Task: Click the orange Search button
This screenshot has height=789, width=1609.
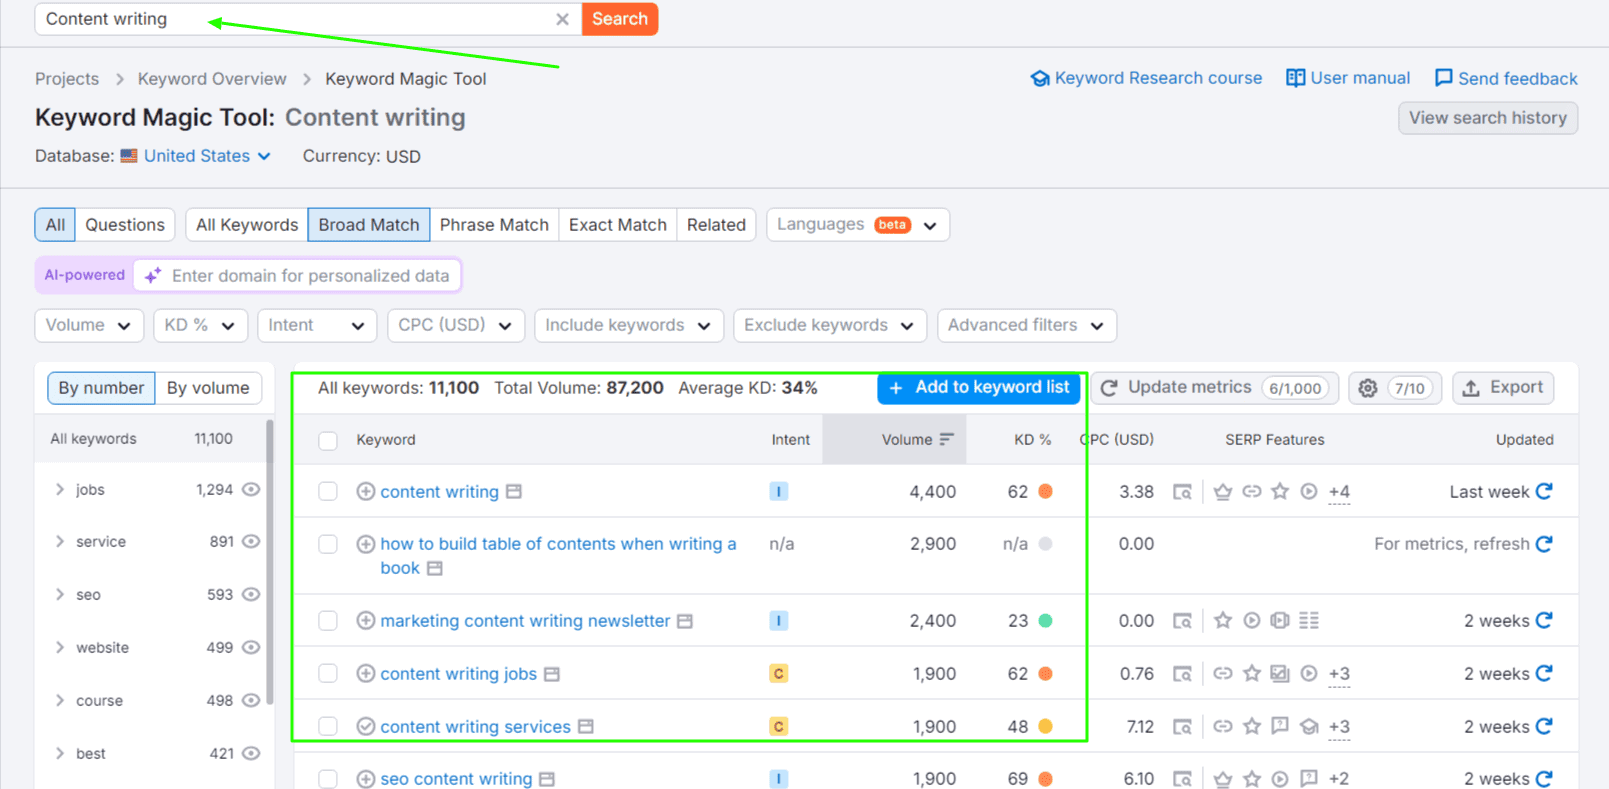Action: (x=620, y=19)
